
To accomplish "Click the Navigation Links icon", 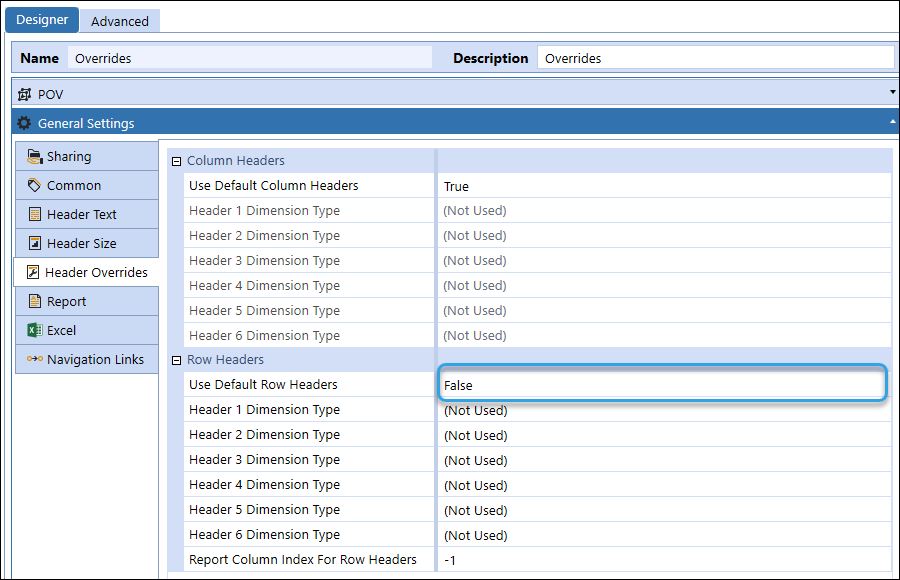I will pyautogui.click(x=35, y=359).
